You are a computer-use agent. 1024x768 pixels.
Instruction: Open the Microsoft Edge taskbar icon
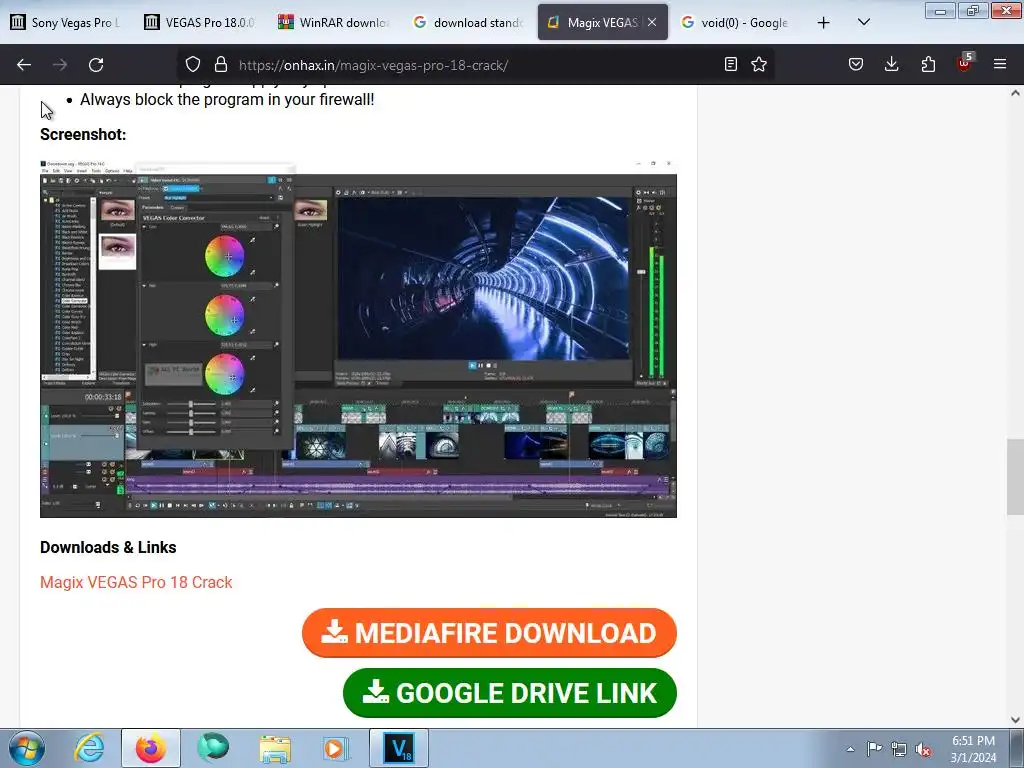(213, 748)
